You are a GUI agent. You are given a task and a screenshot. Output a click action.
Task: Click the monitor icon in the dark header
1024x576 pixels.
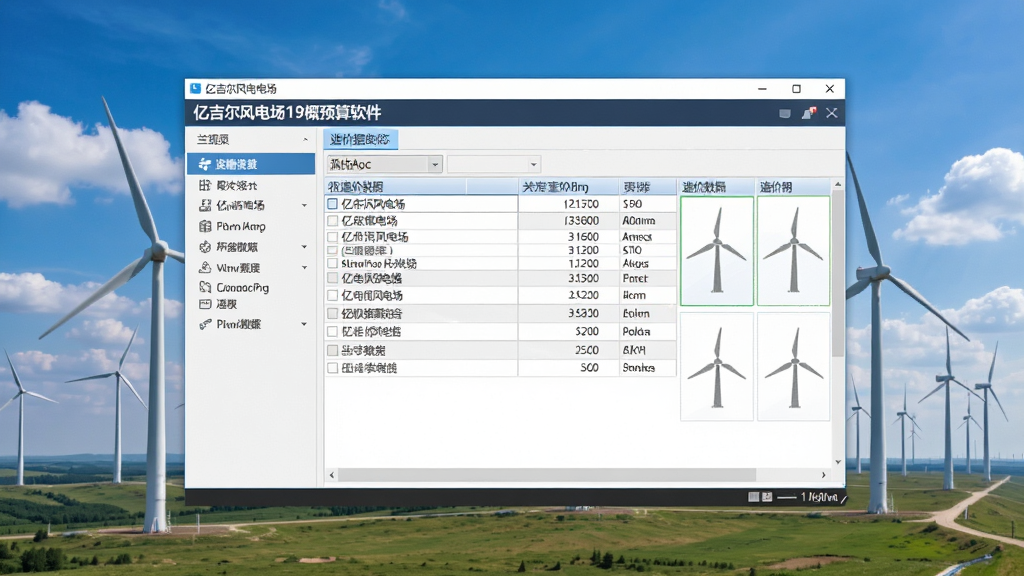click(x=785, y=114)
